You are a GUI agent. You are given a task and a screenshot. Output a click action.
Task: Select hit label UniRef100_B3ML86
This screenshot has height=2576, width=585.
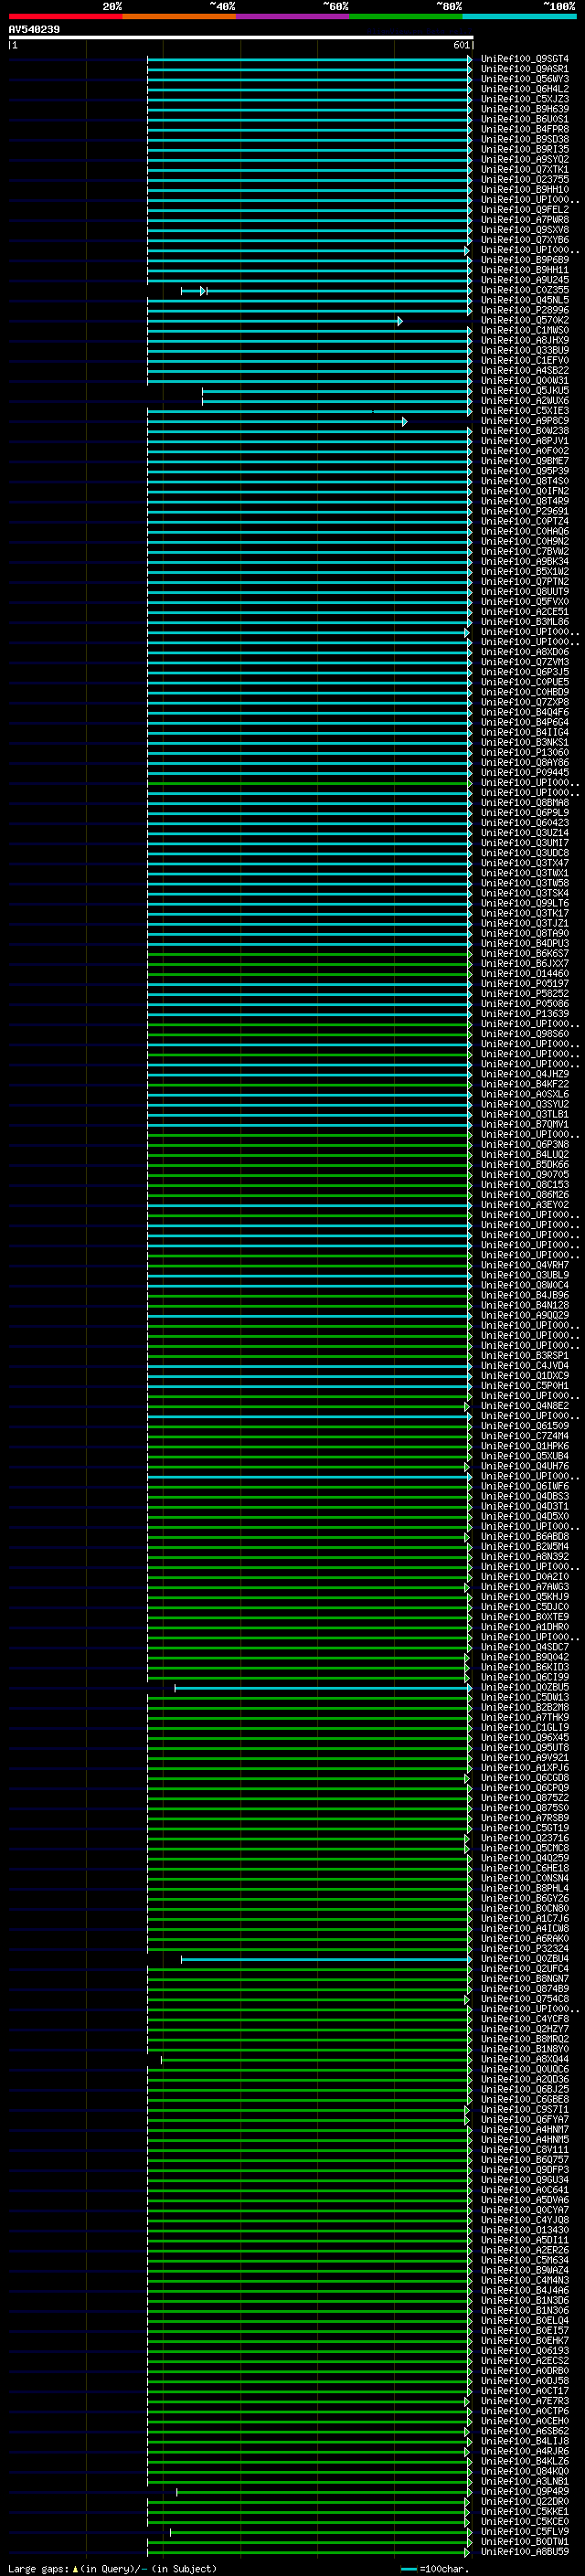pos(524,622)
